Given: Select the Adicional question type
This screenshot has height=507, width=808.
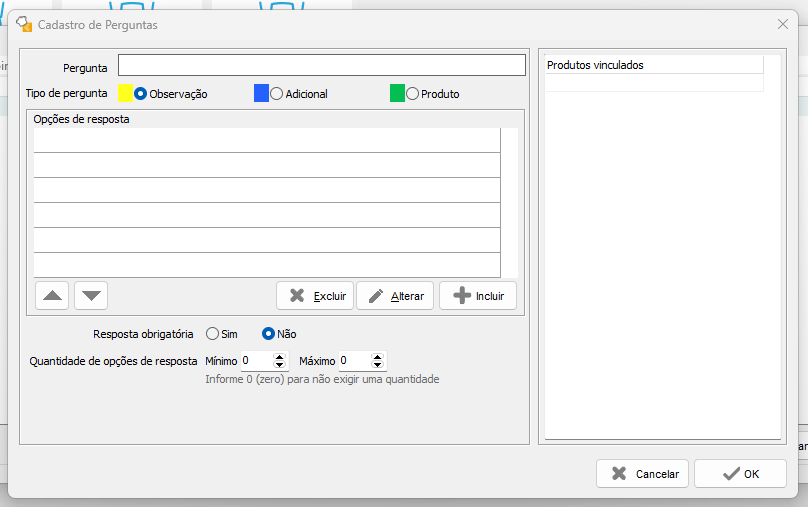Looking at the screenshot, I should (277, 94).
